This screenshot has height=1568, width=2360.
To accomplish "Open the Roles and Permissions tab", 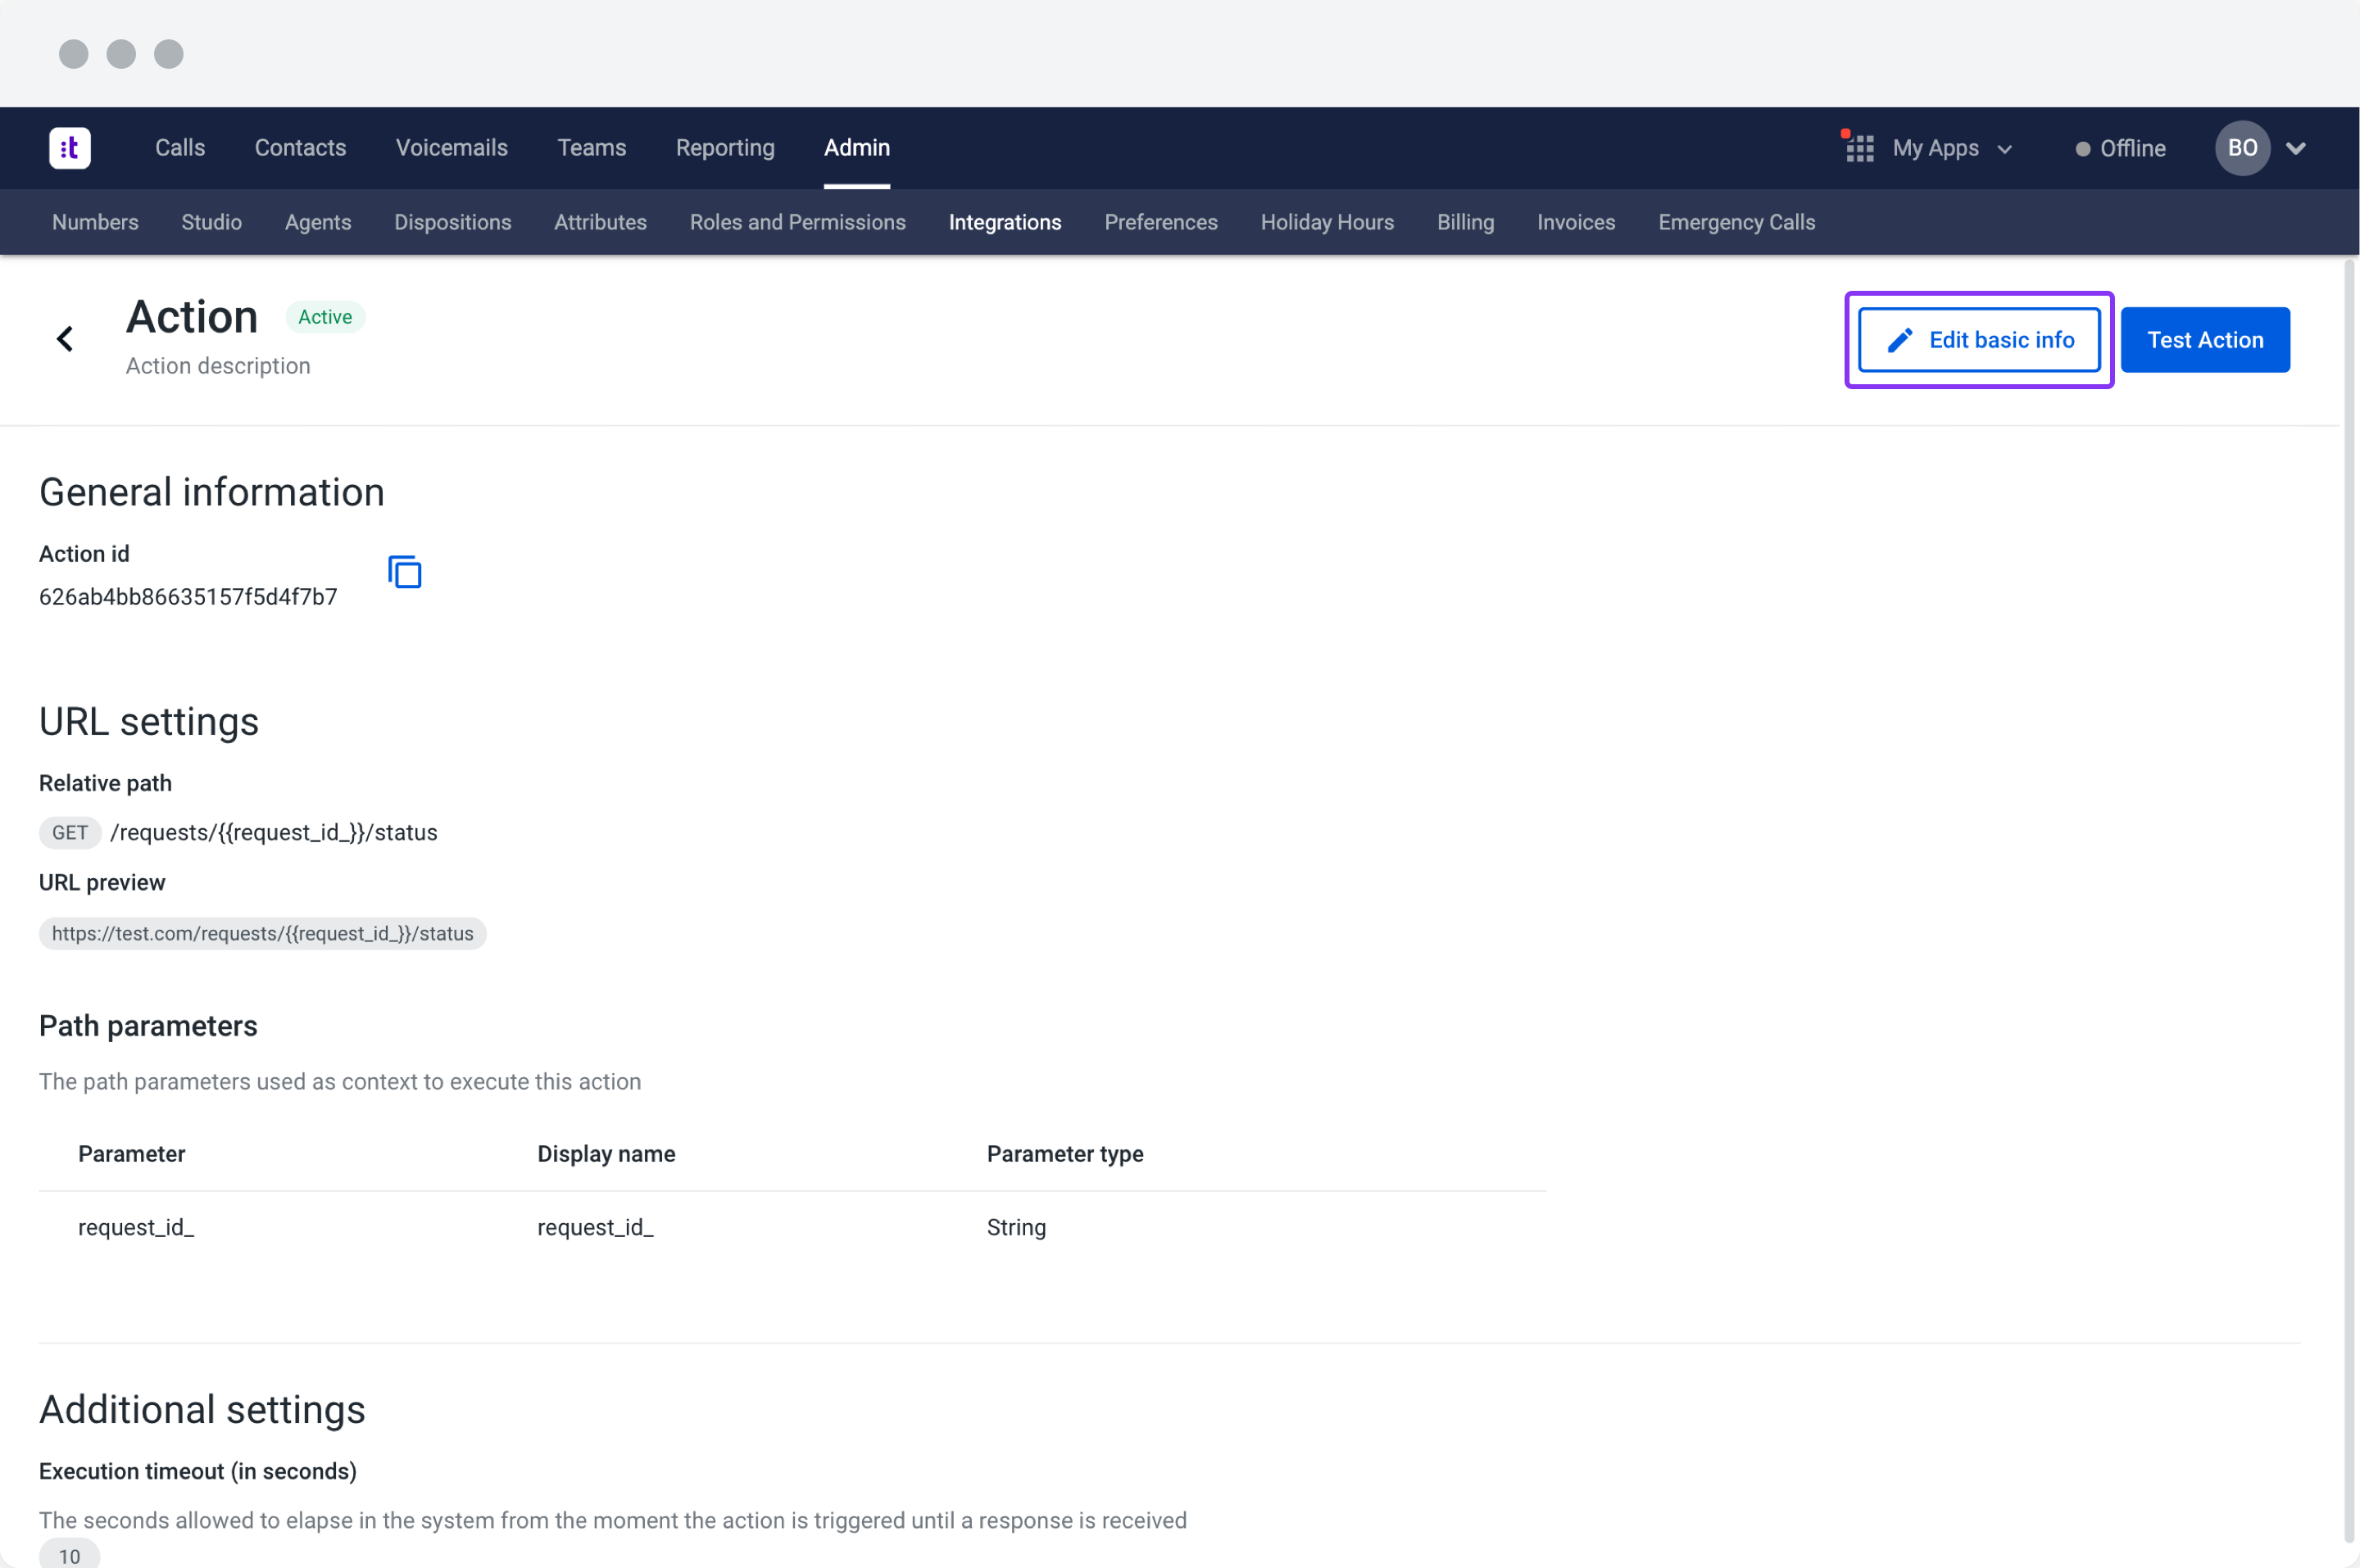I will click(797, 222).
